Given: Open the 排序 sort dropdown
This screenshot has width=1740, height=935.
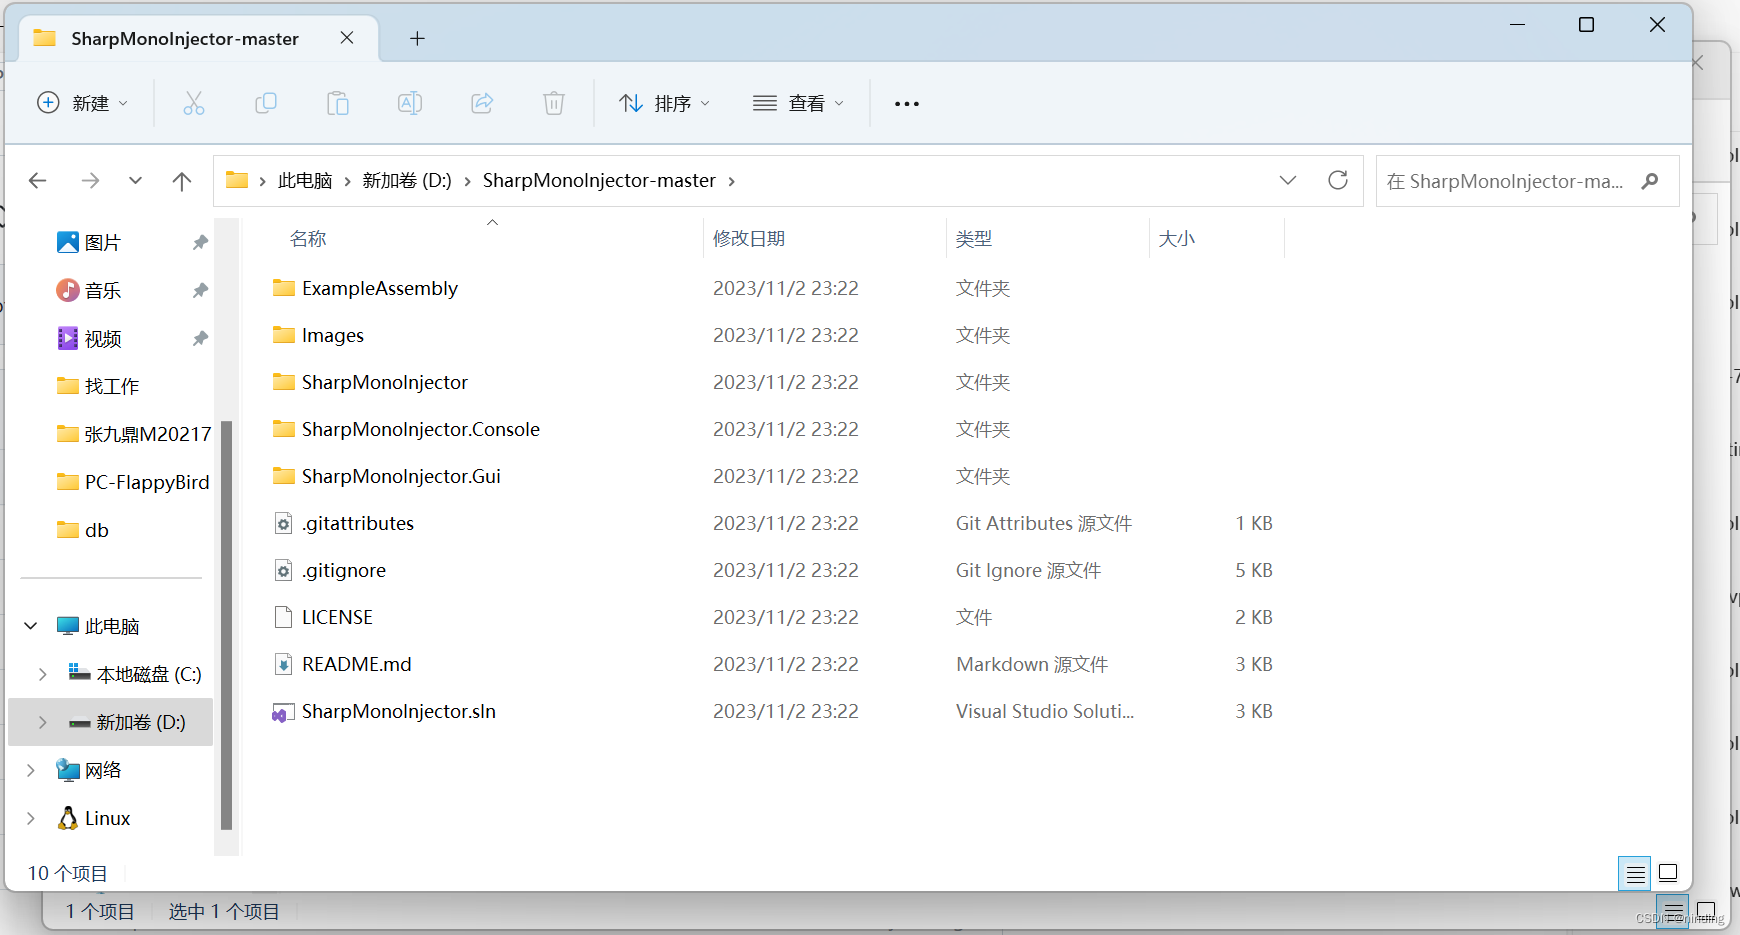Looking at the screenshot, I should (x=664, y=103).
